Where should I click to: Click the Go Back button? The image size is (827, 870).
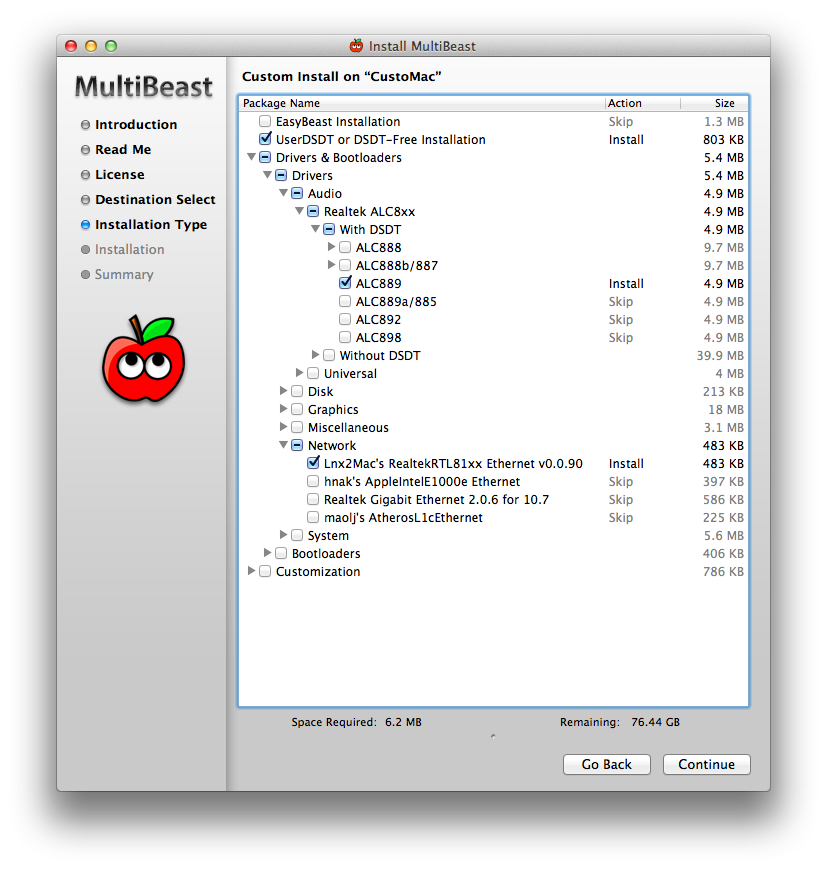tap(606, 764)
